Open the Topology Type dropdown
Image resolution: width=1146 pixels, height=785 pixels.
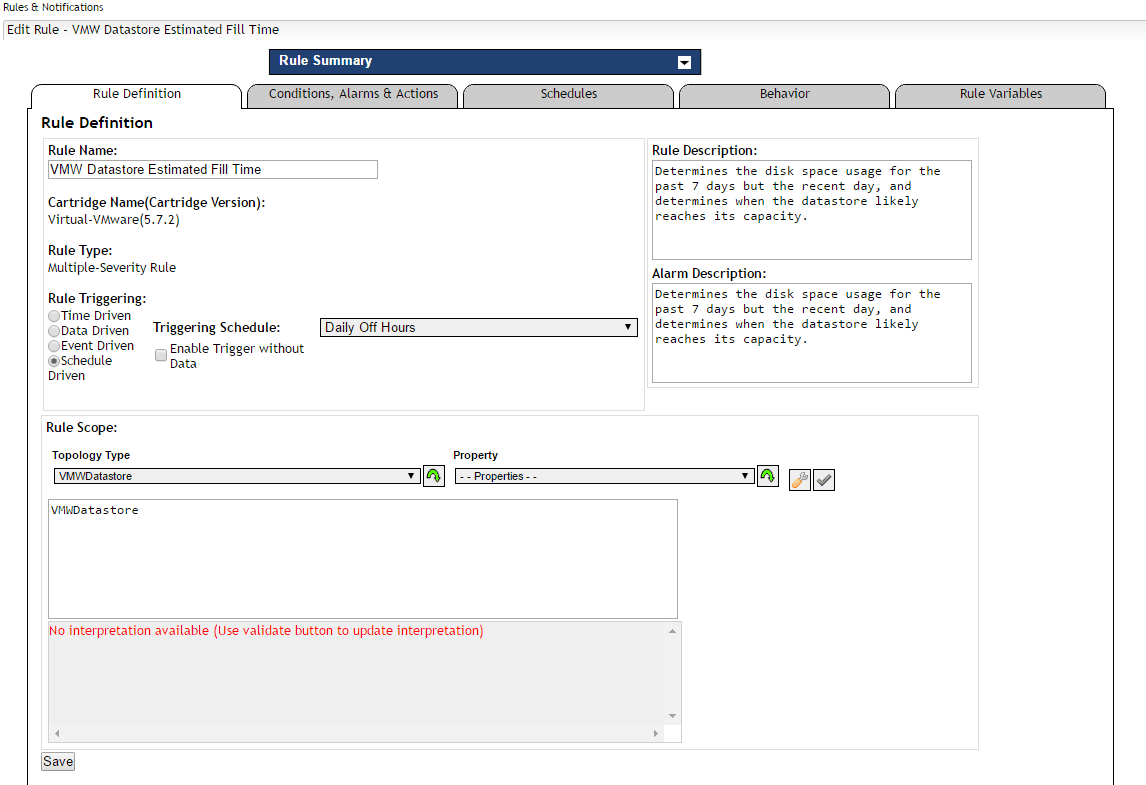pyautogui.click(x=238, y=476)
